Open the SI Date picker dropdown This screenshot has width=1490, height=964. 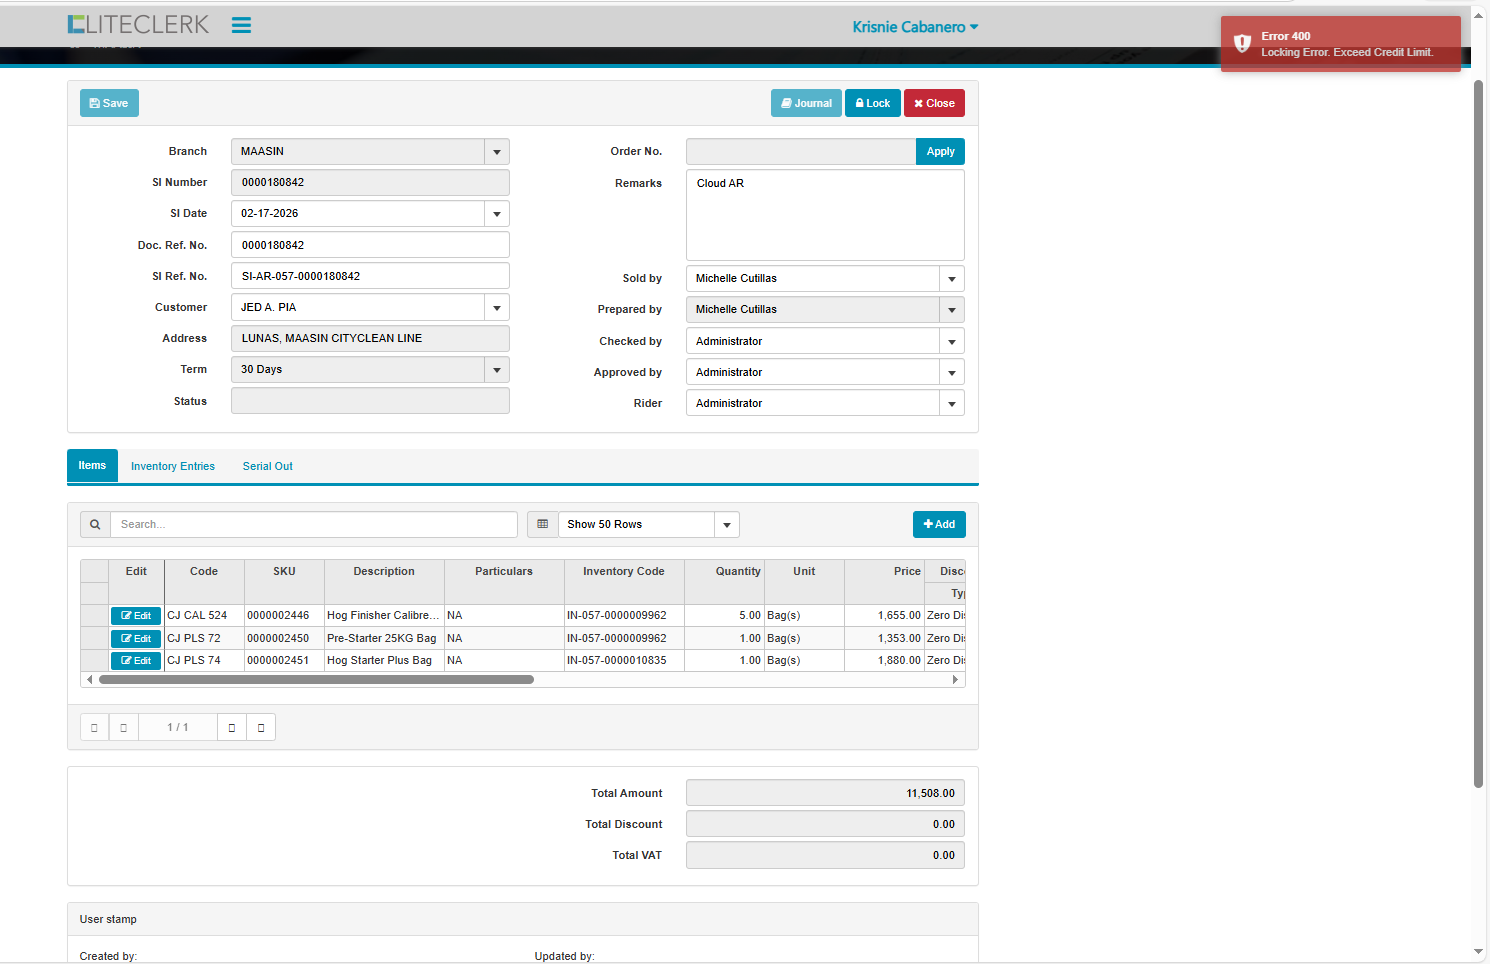[x=497, y=214]
